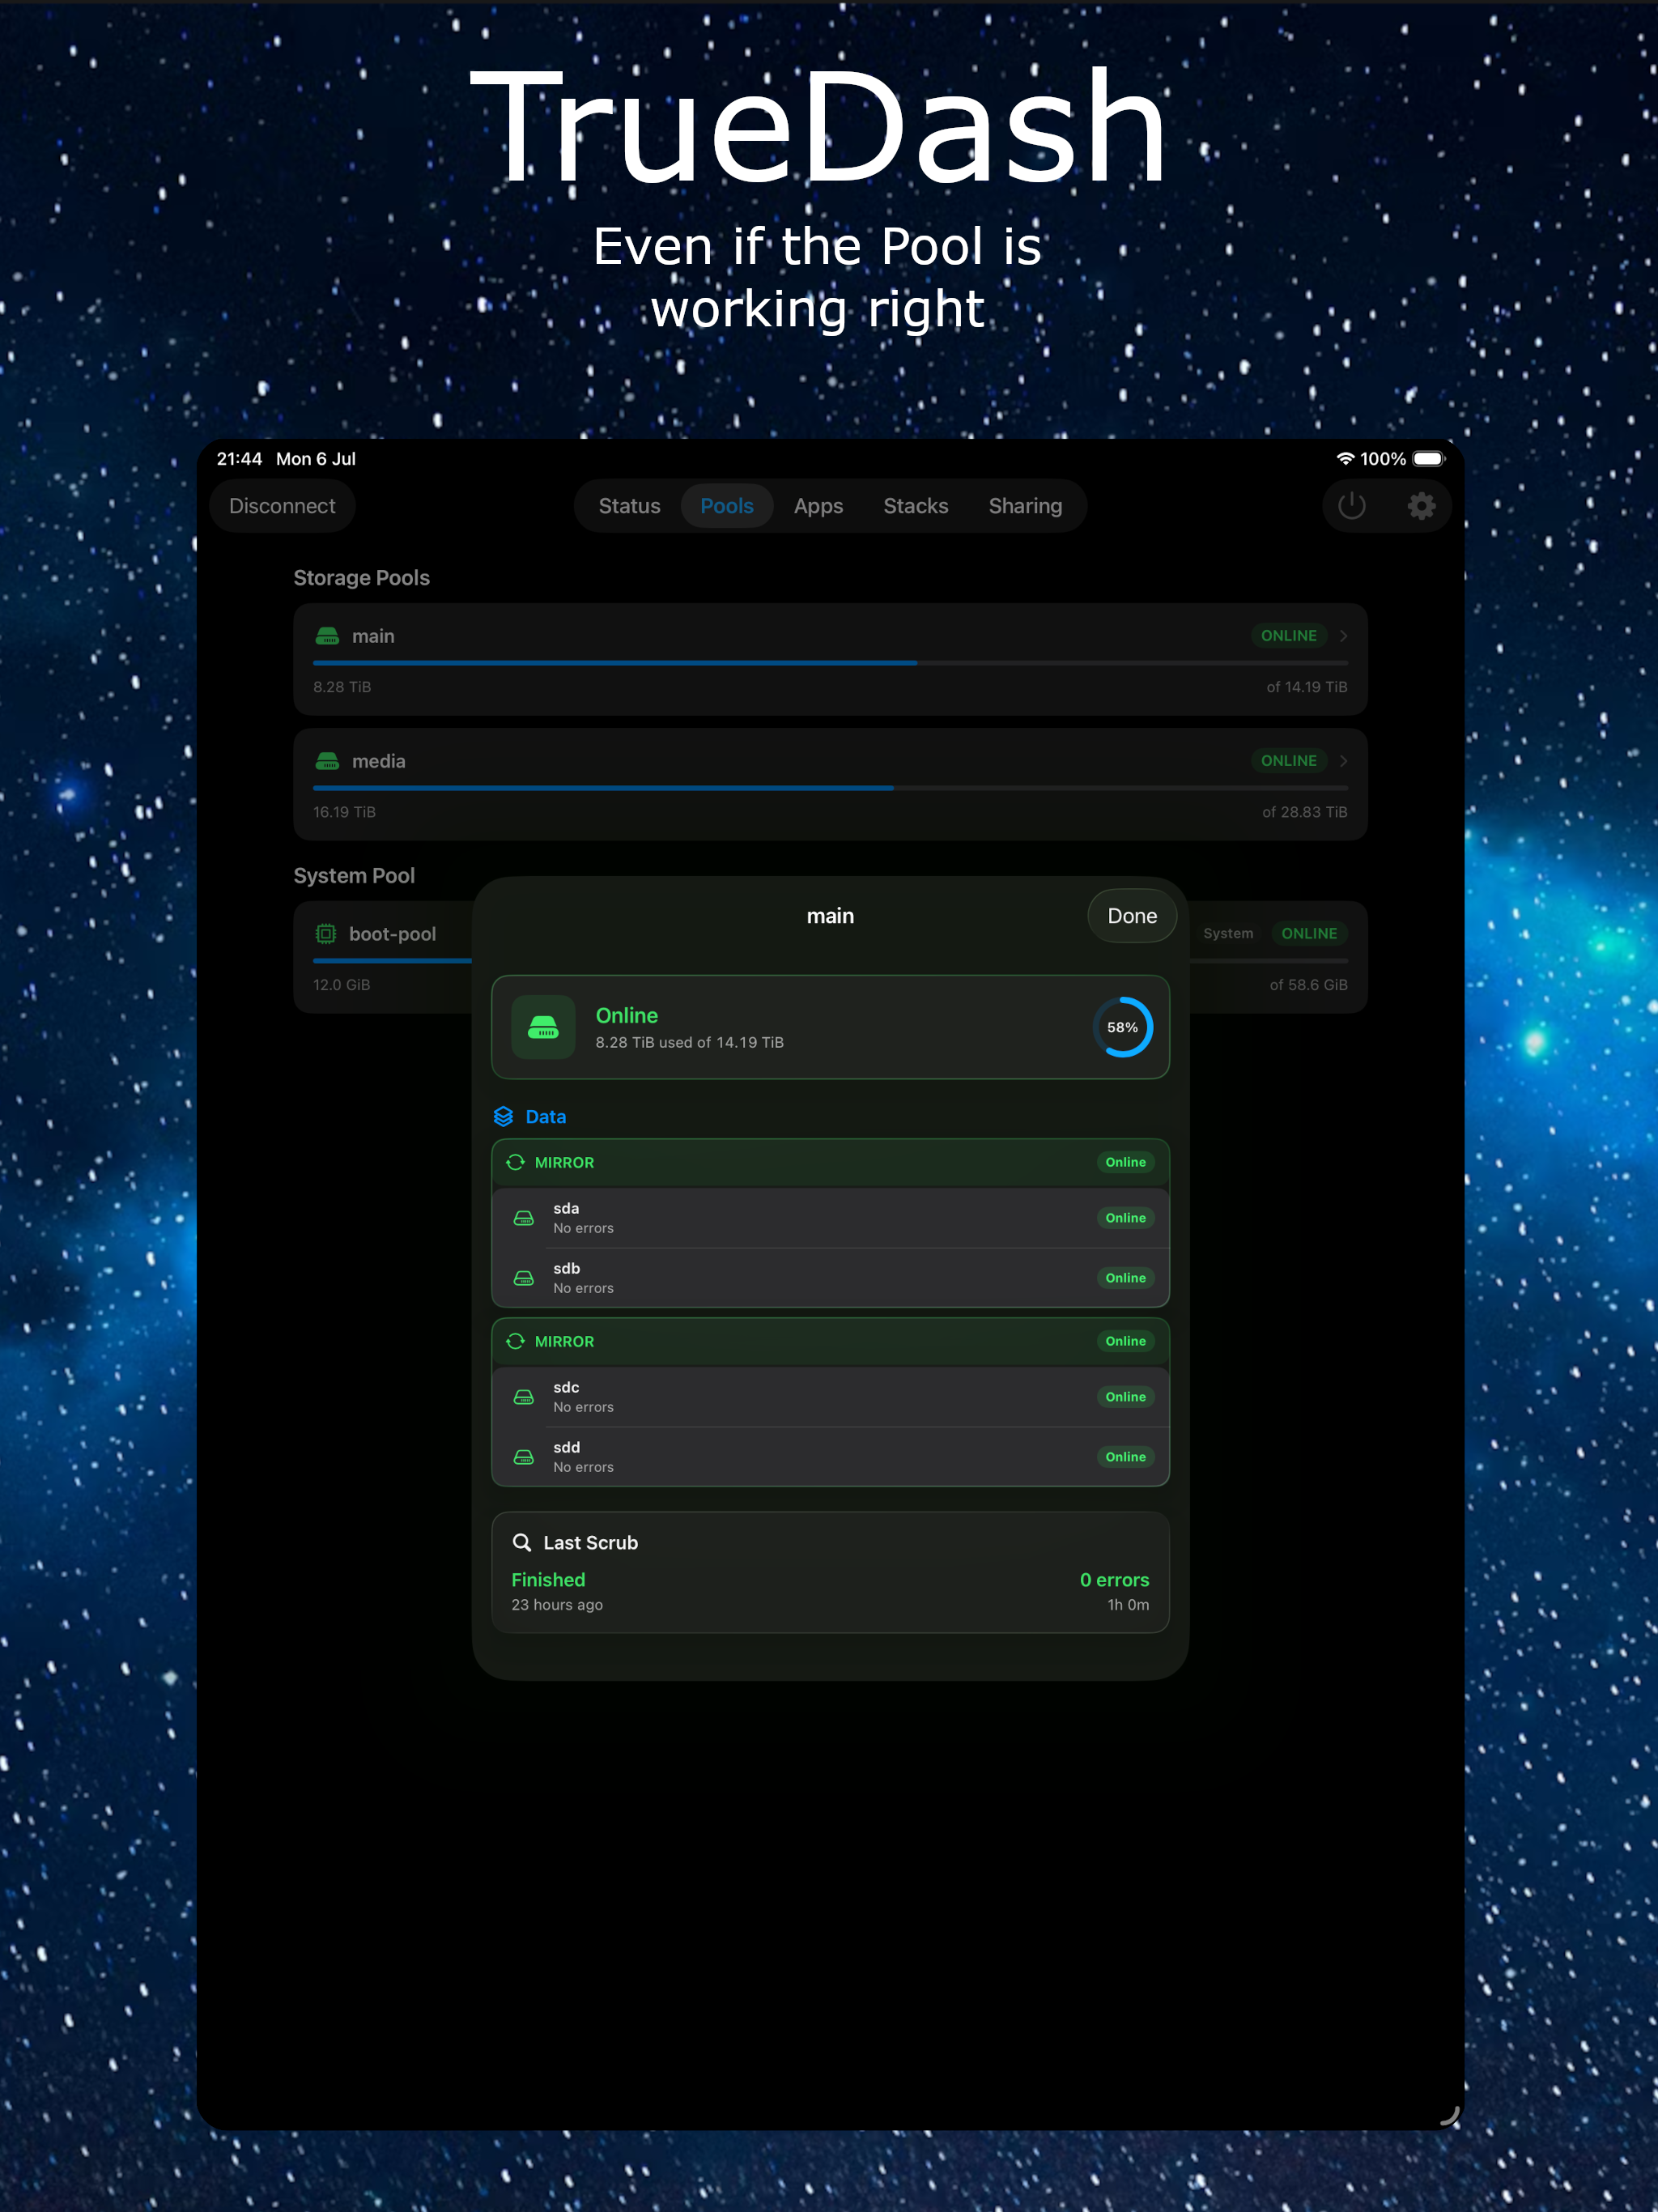Click the first MIRROR sync icon above sda
This screenshot has height=2212, width=1658.
[x=515, y=1162]
